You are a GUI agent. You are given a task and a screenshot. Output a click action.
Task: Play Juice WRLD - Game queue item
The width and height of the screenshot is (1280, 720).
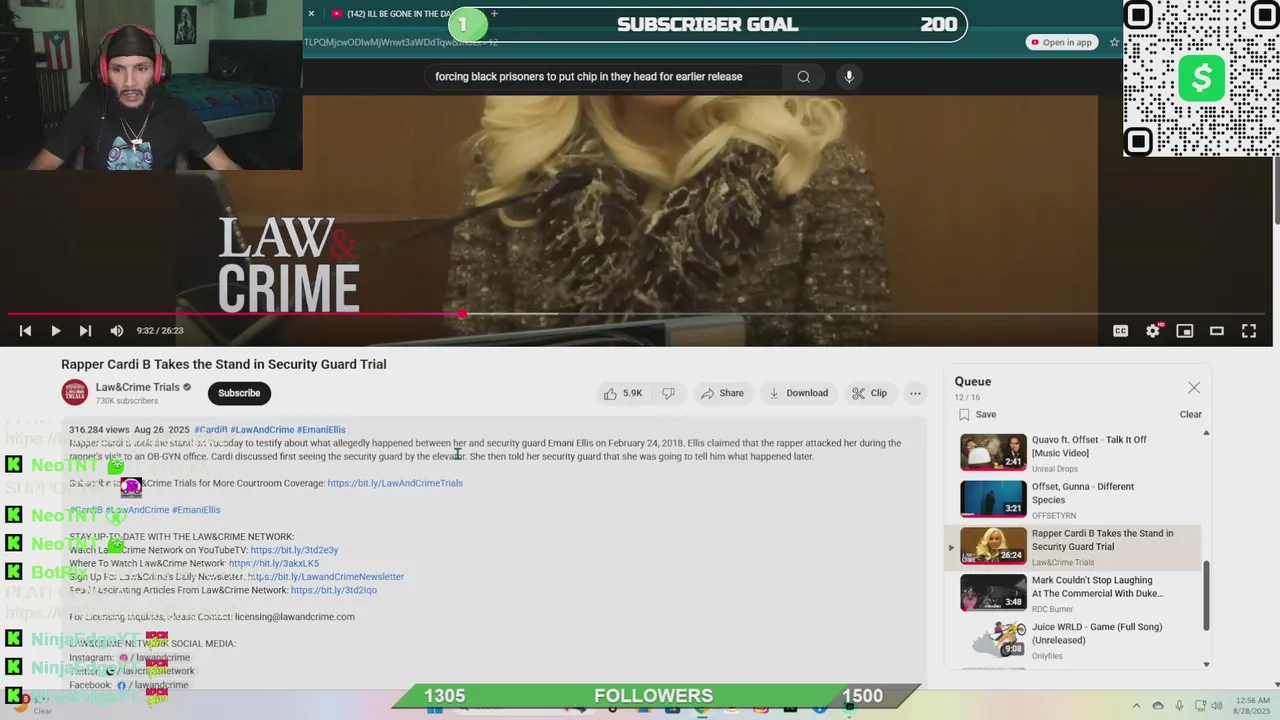click(x=1073, y=640)
